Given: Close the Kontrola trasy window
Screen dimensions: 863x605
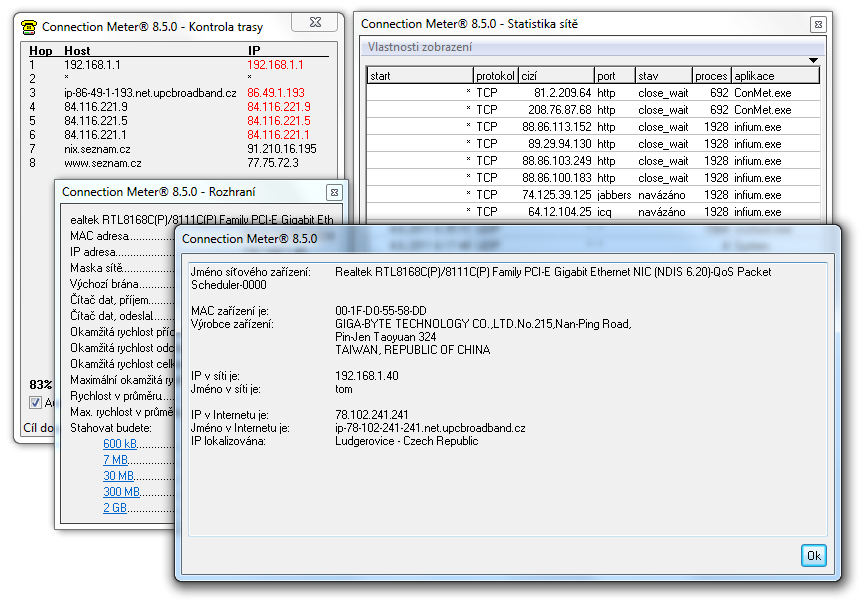Looking at the screenshot, I should pos(315,22).
